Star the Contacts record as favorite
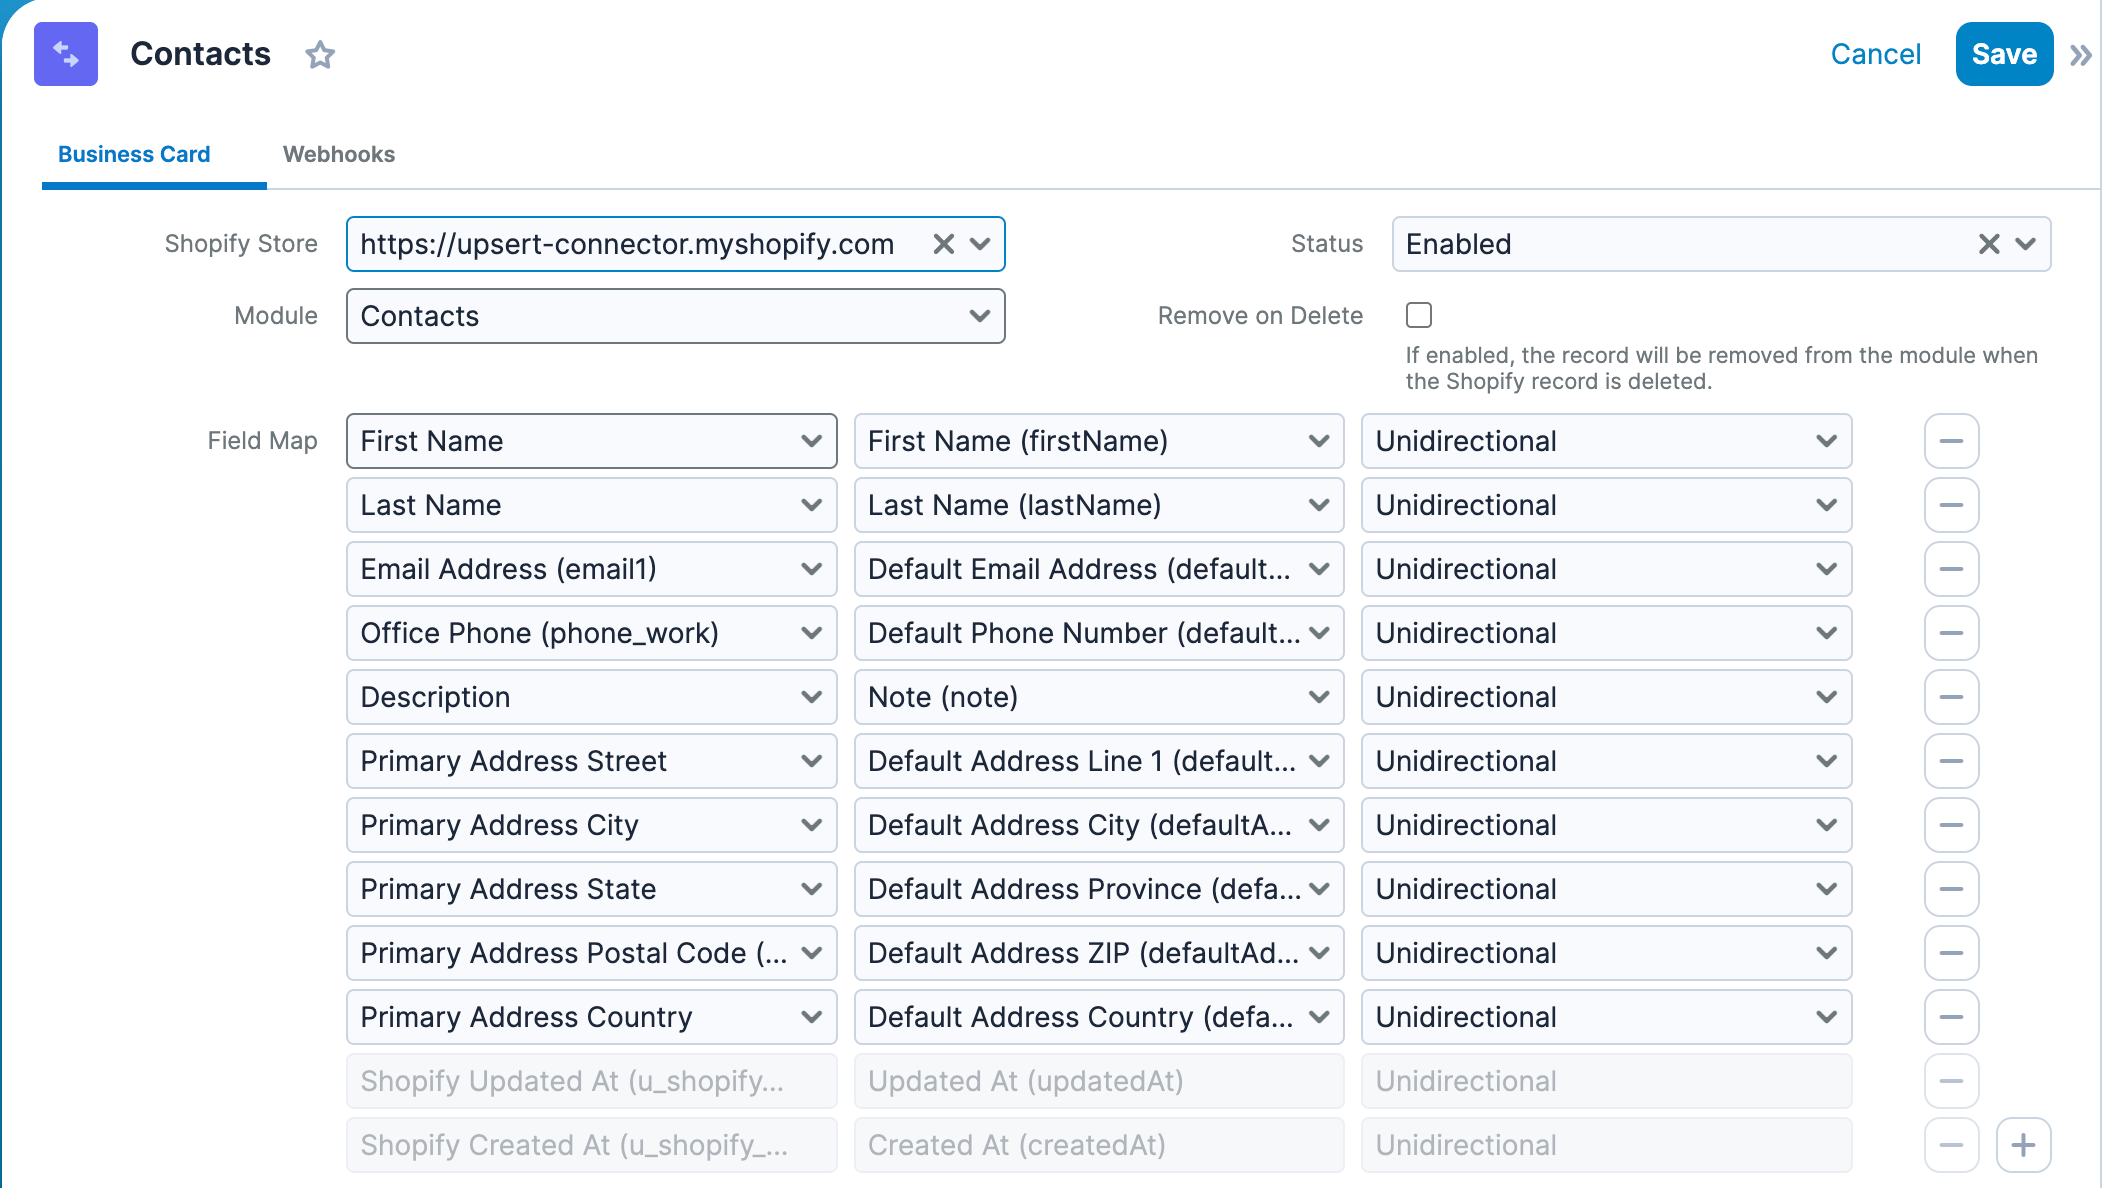 321,55
